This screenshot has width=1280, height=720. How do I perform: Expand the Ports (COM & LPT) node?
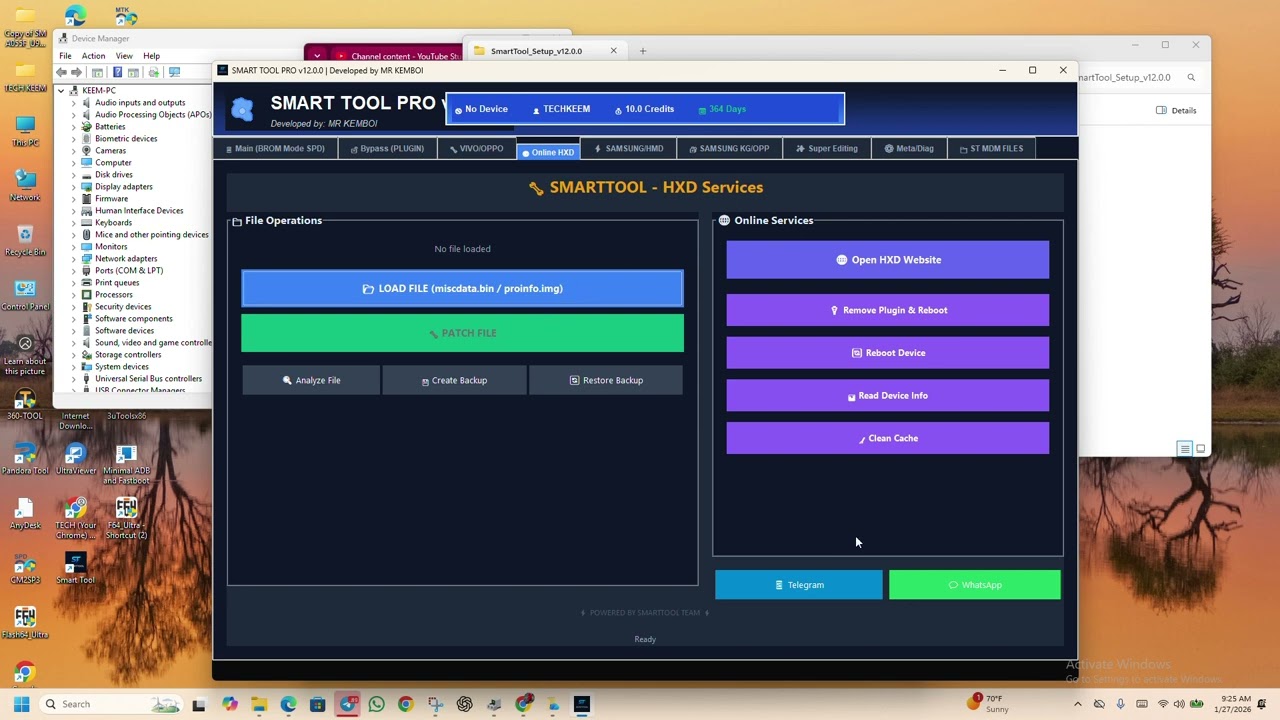tap(73, 271)
